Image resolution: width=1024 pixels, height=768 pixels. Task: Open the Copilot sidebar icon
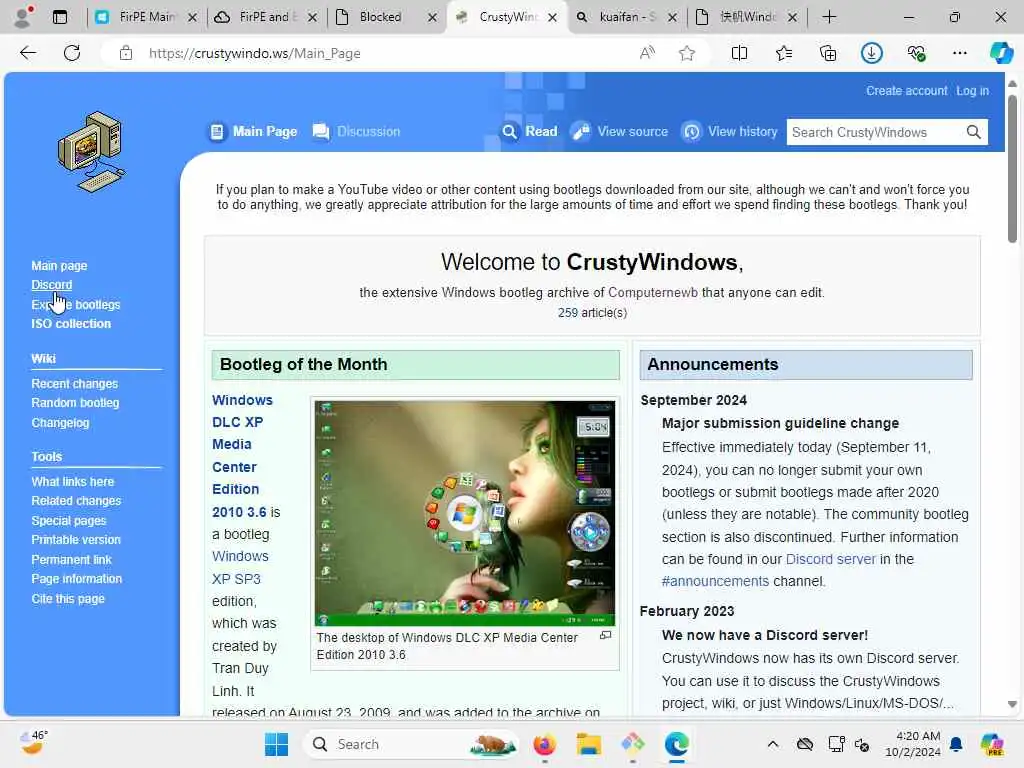tap(1001, 54)
